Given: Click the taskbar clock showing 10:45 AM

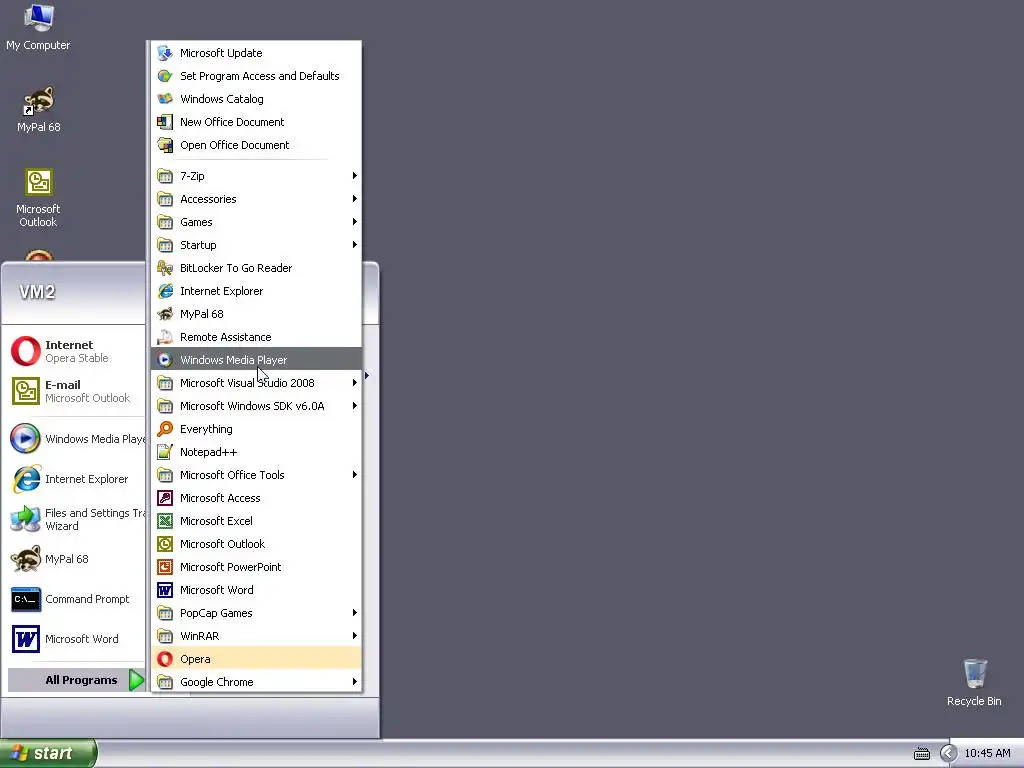Looking at the screenshot, I should [x=987, y=754].
